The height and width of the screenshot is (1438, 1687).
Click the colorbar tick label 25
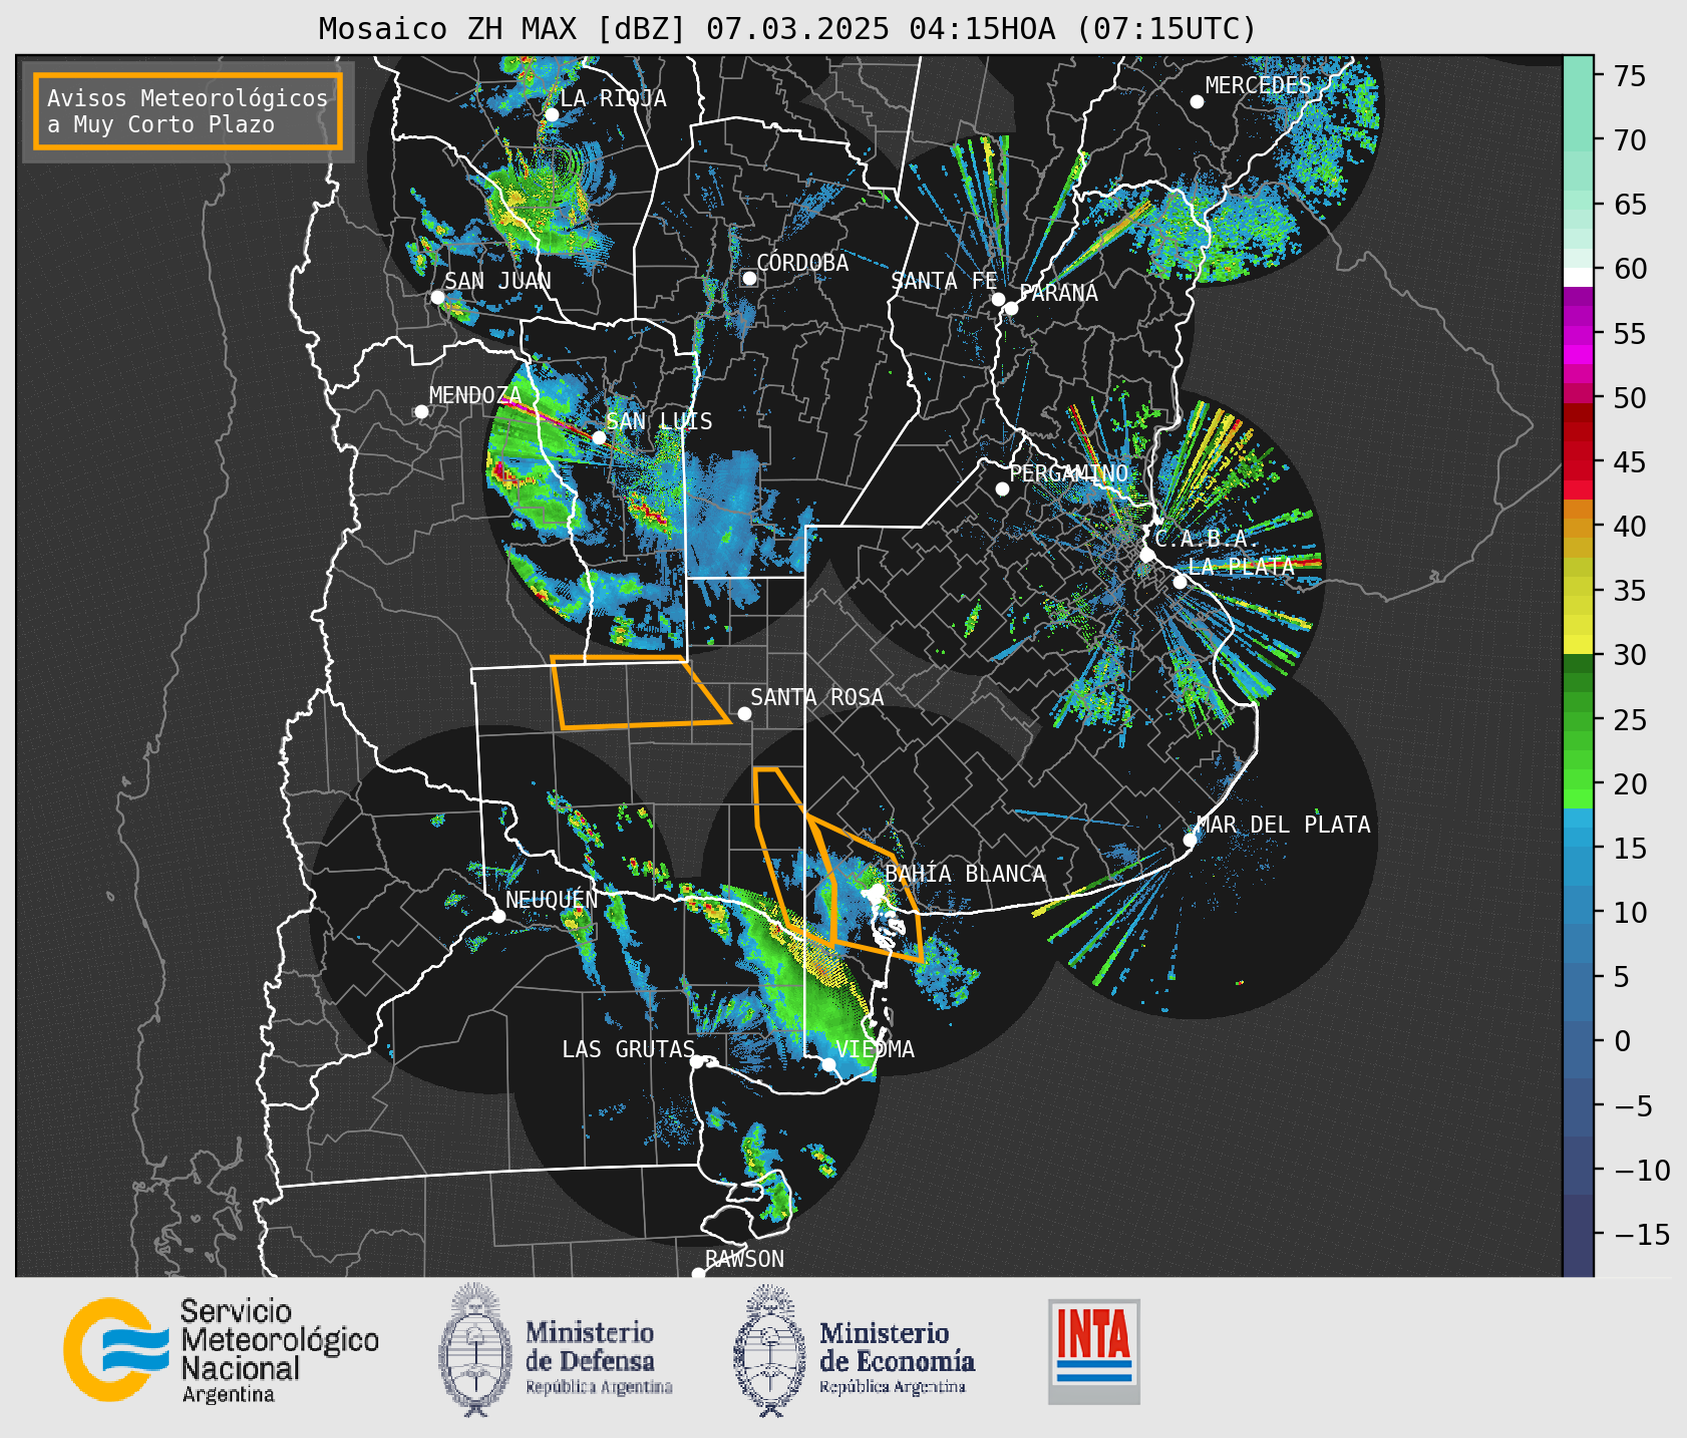pyautogui.click(x=1630, y=720)
